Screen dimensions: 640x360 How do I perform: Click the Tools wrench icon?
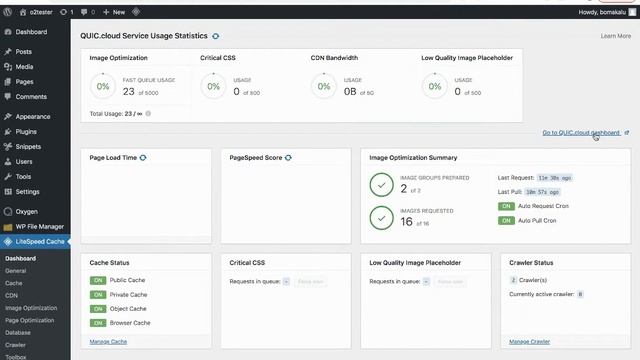click(8, 177)
